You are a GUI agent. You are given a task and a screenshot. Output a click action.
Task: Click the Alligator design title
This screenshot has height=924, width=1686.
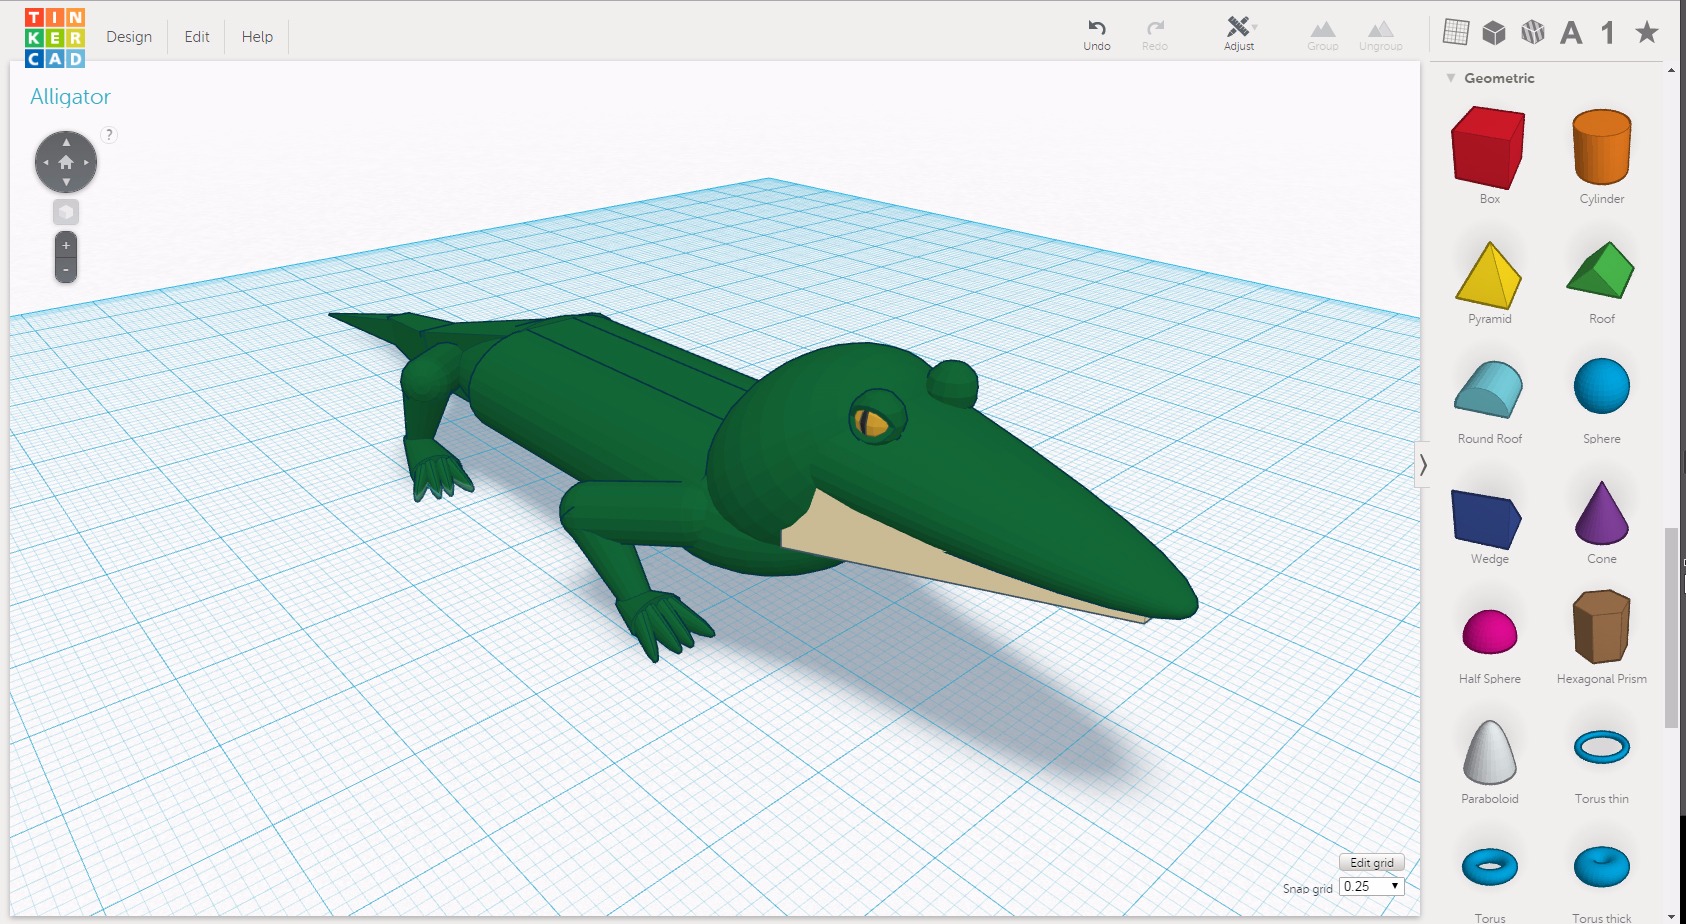pos(70,97)
